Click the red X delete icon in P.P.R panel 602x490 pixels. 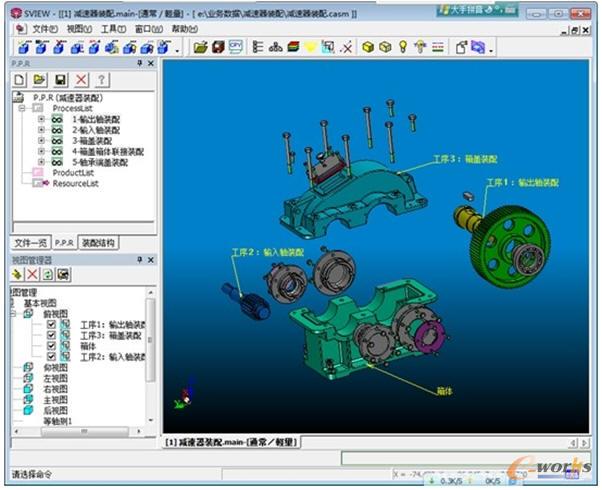(x=81, y=79)
